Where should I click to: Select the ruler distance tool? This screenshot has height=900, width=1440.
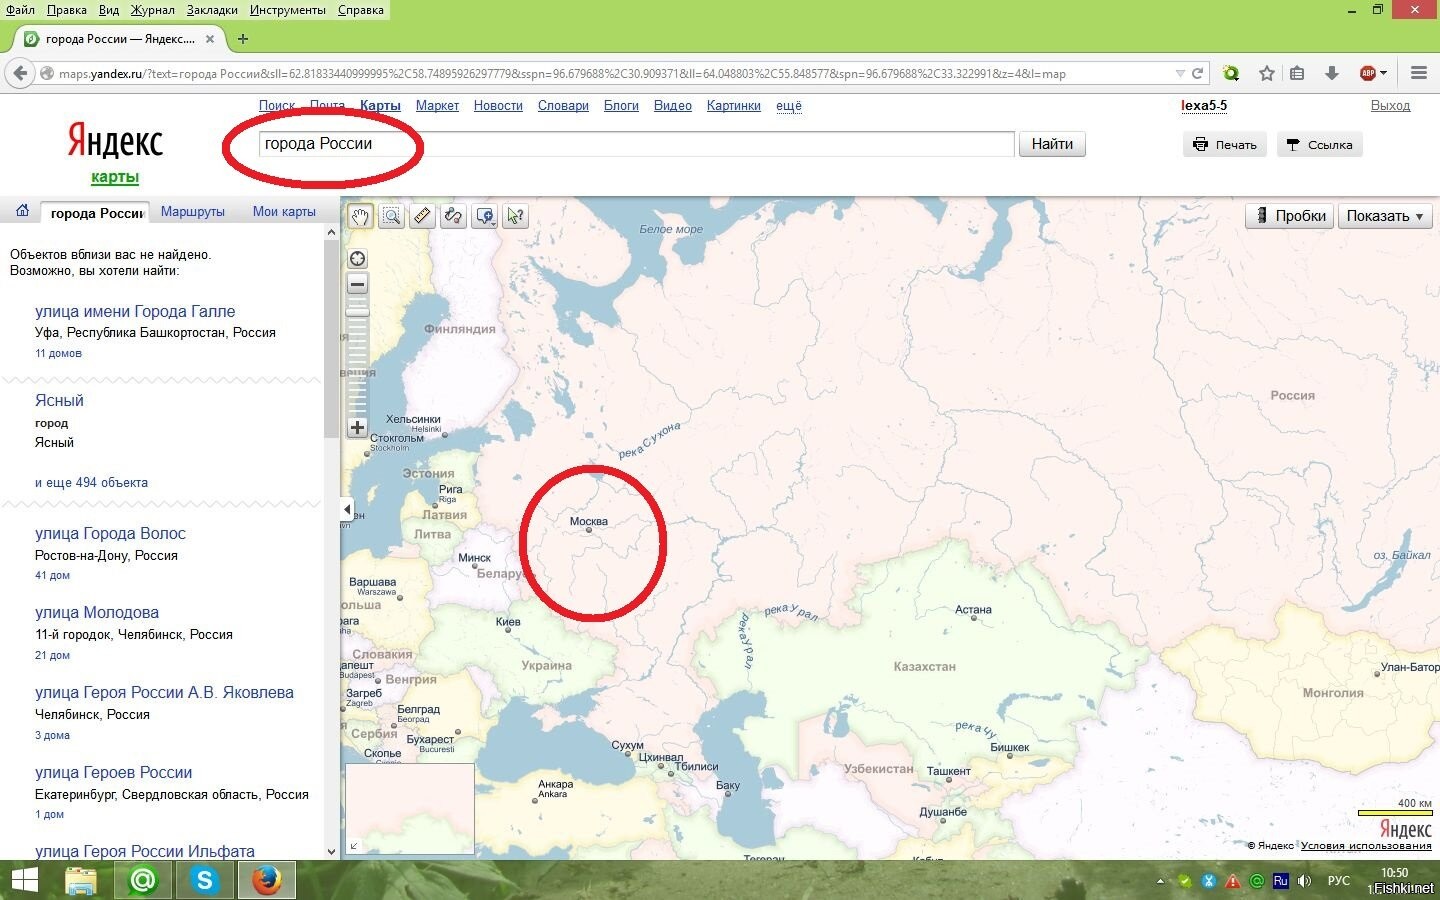422,216
